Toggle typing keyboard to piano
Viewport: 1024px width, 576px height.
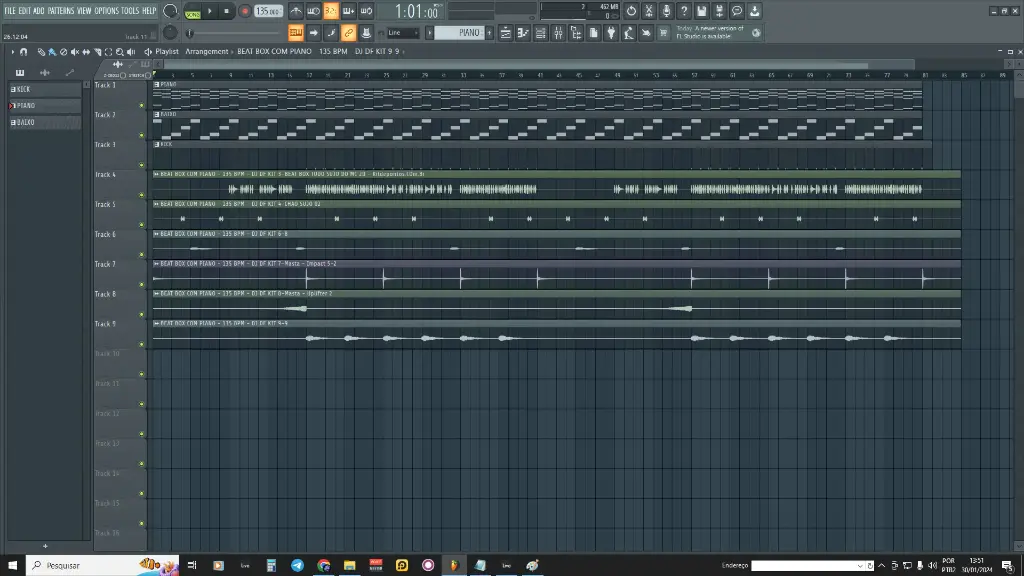tap(296, 33)
